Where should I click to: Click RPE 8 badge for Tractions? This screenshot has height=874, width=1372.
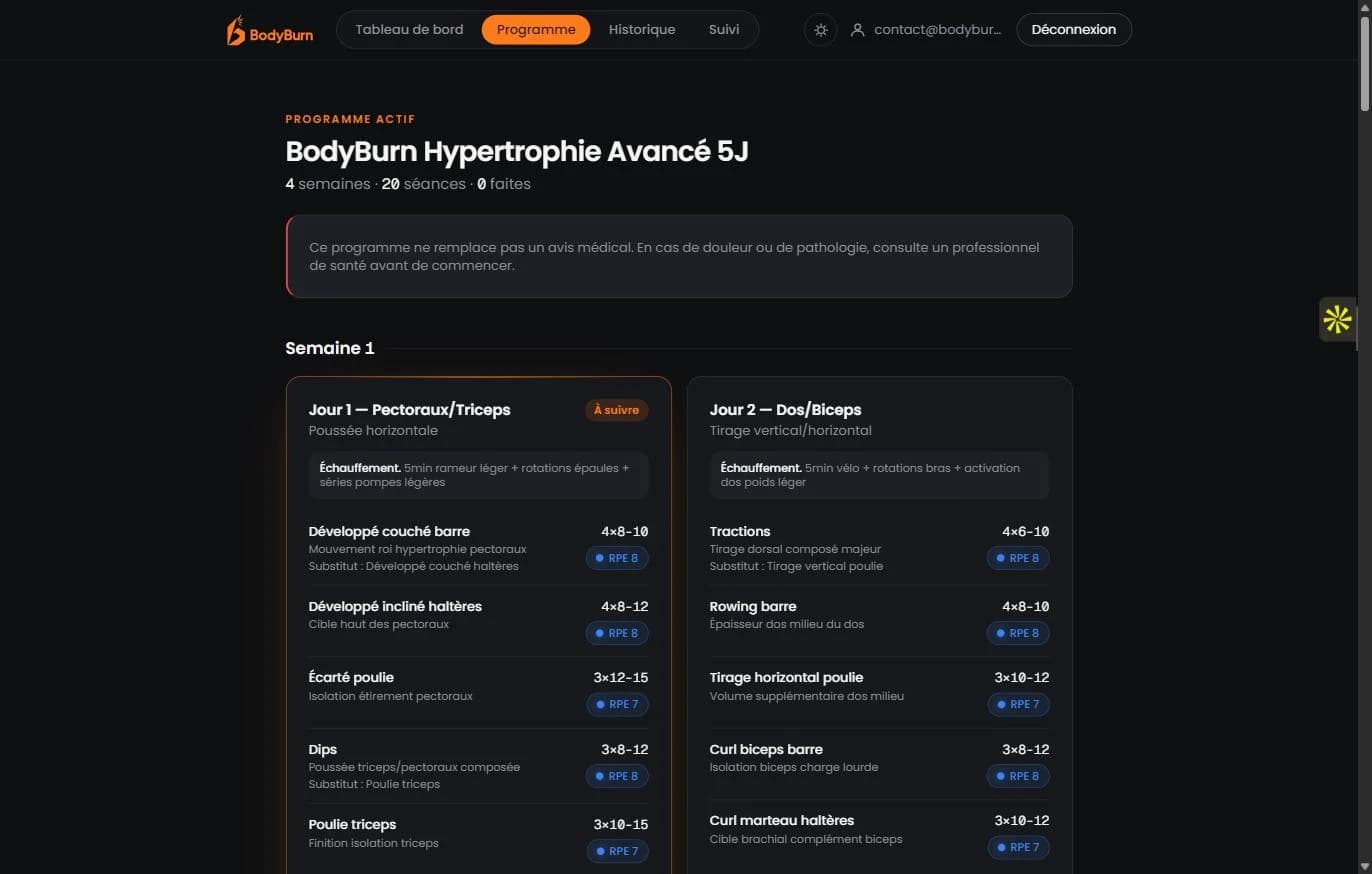point(1018,558)
